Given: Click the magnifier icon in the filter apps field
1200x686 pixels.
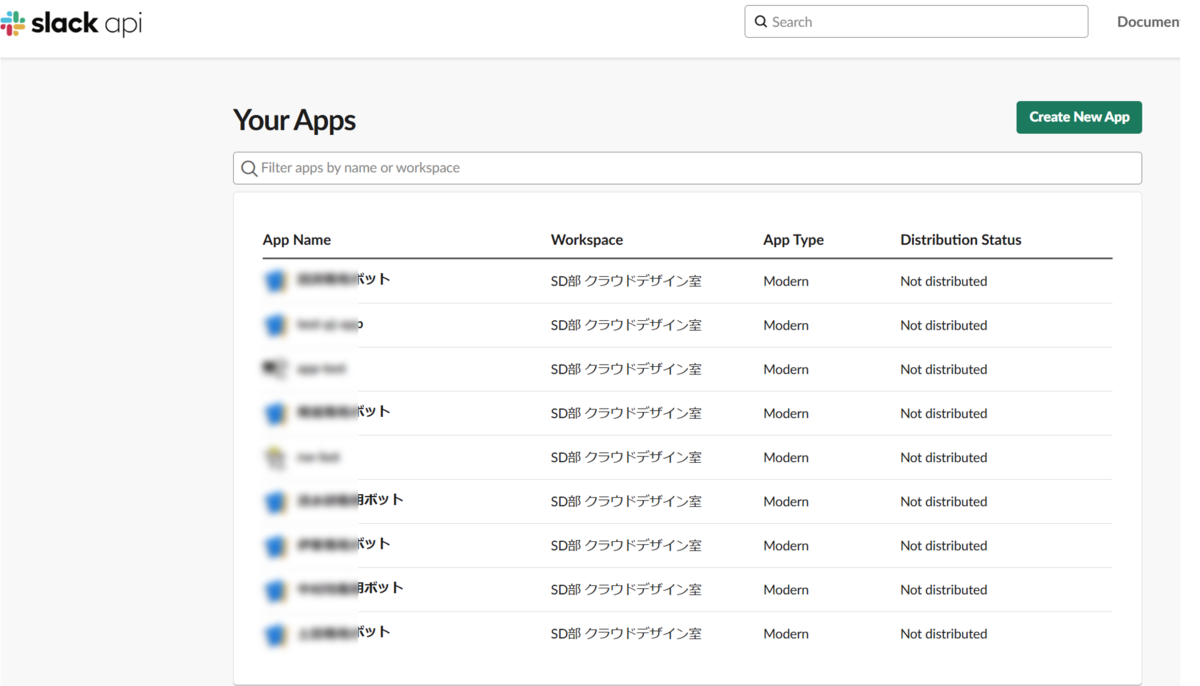Looking at the screenshot, I should [249, 168].
